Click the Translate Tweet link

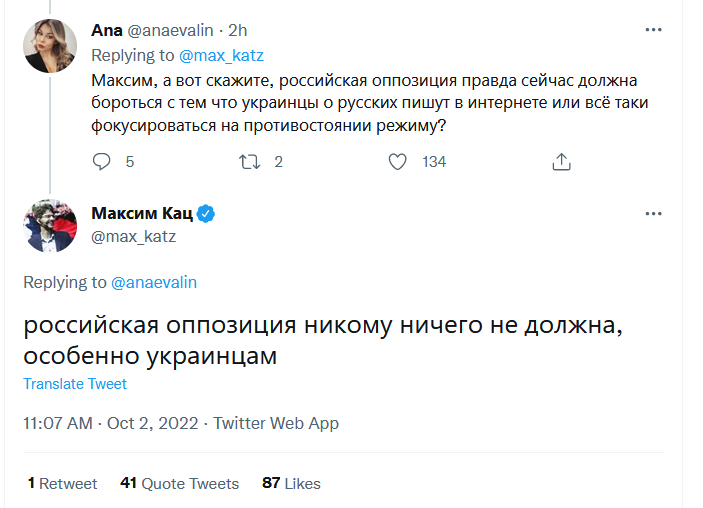tap(75, 384)
